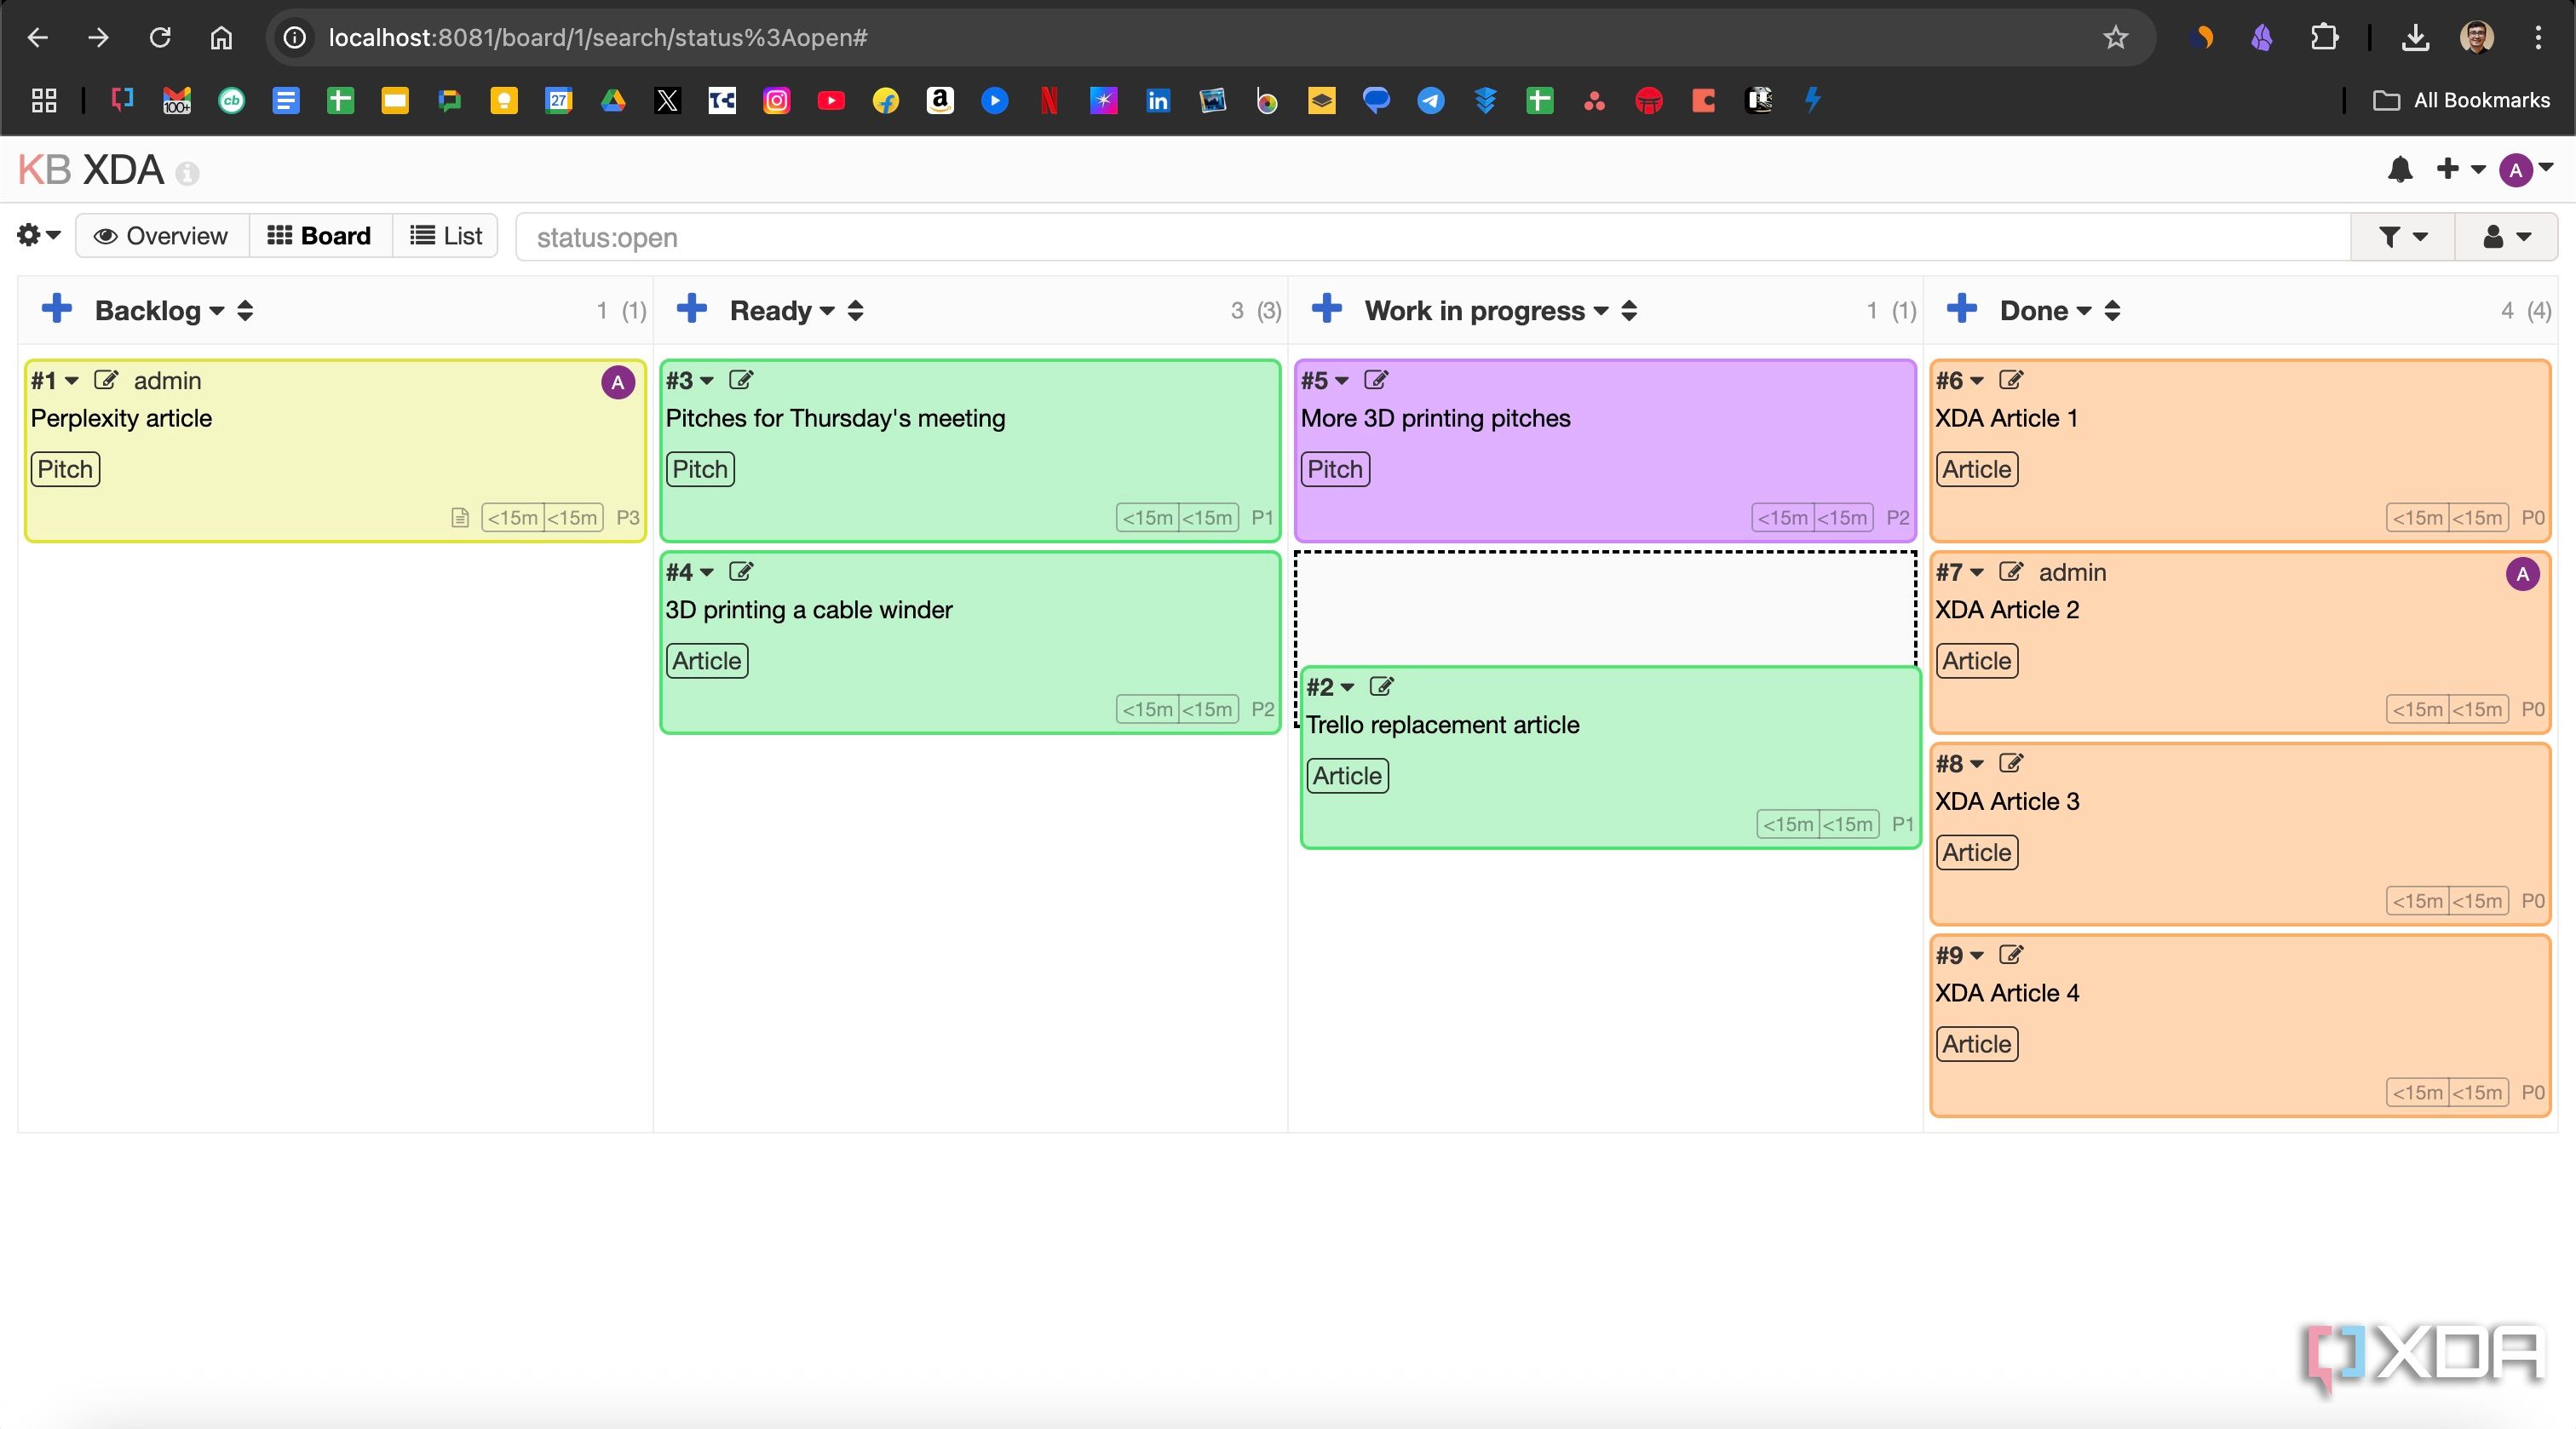Add a task to Work in progress
Image resolution: width=2576 pixels, height=1429 pixels.
pyautogui.click(x=1327, y=309)
